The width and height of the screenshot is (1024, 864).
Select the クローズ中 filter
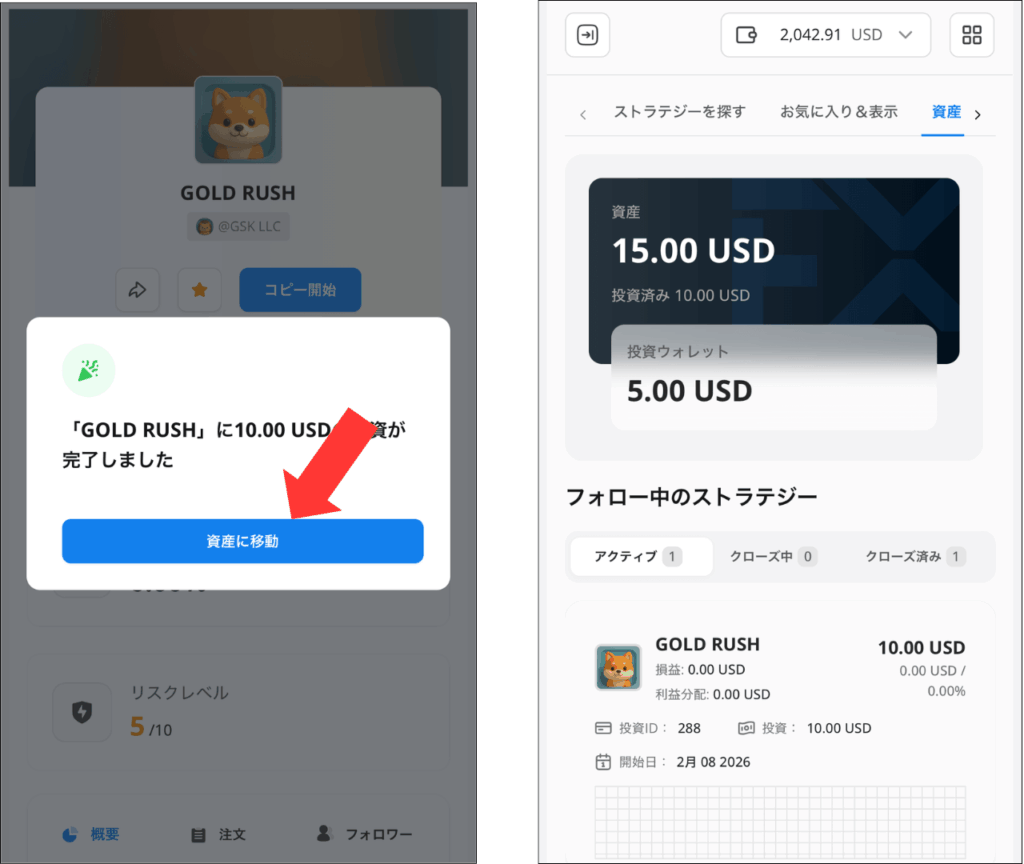773,556
